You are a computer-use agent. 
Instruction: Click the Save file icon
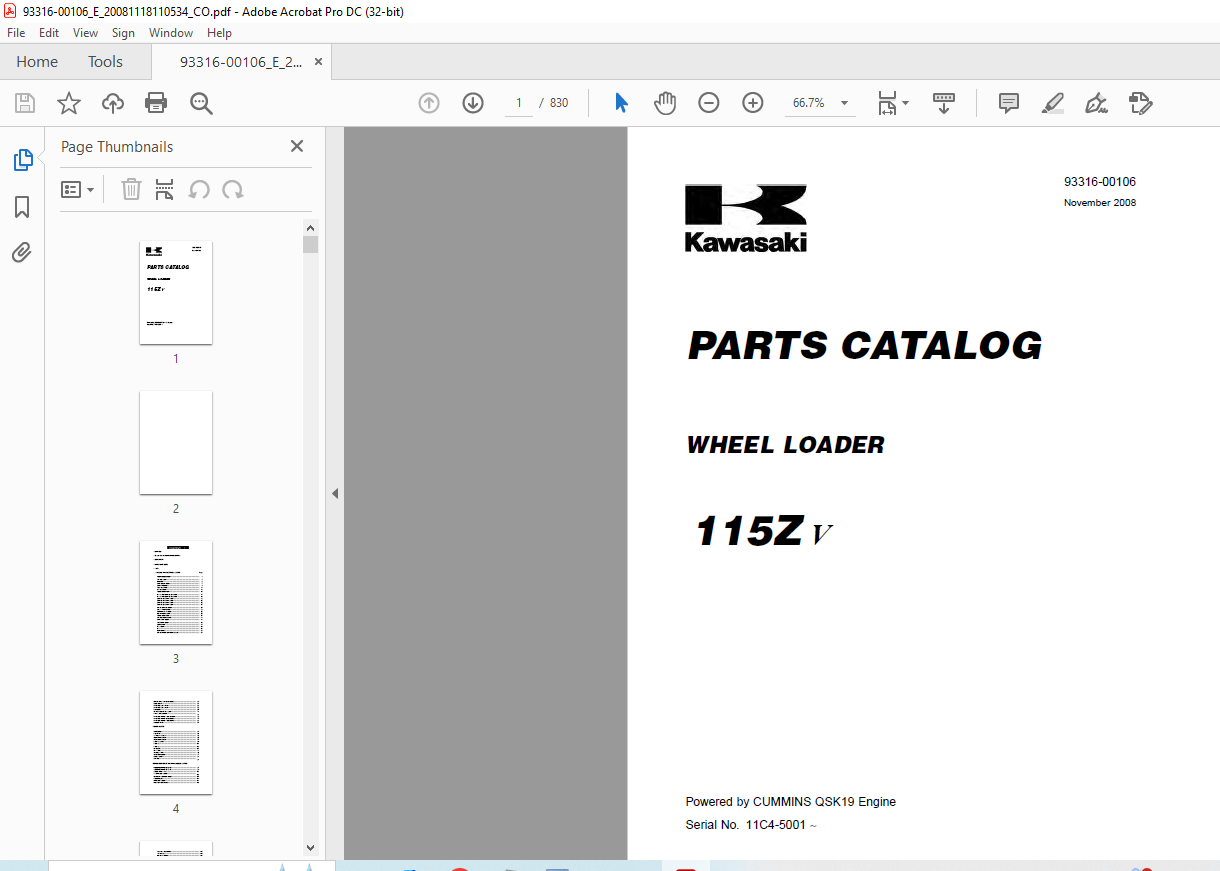[x=25, y=103]
